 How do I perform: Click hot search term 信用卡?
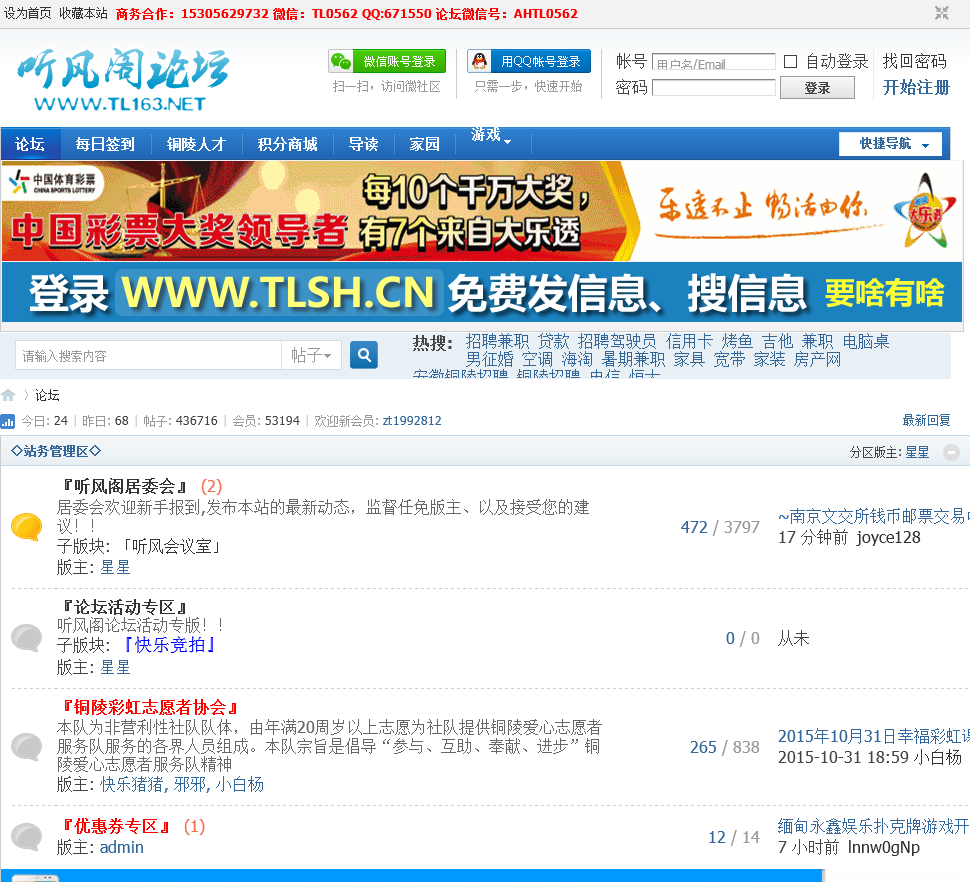pos(689,341)
